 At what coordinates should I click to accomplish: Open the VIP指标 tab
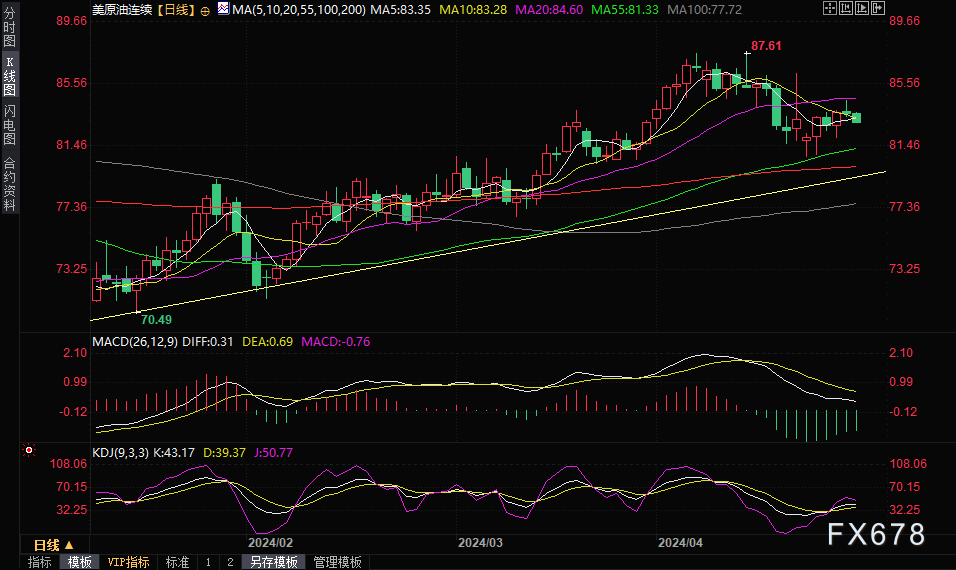pos(128,562)
